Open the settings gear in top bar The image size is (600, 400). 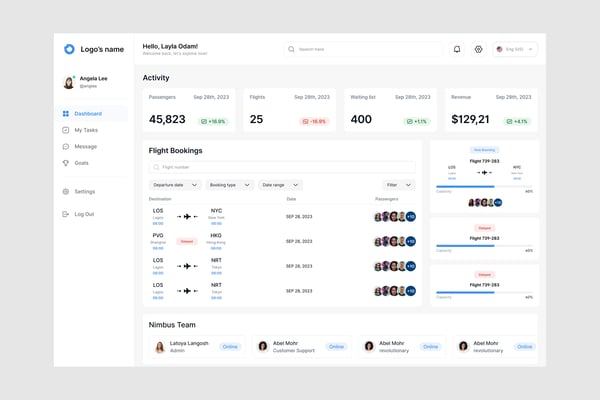point(478,49)
